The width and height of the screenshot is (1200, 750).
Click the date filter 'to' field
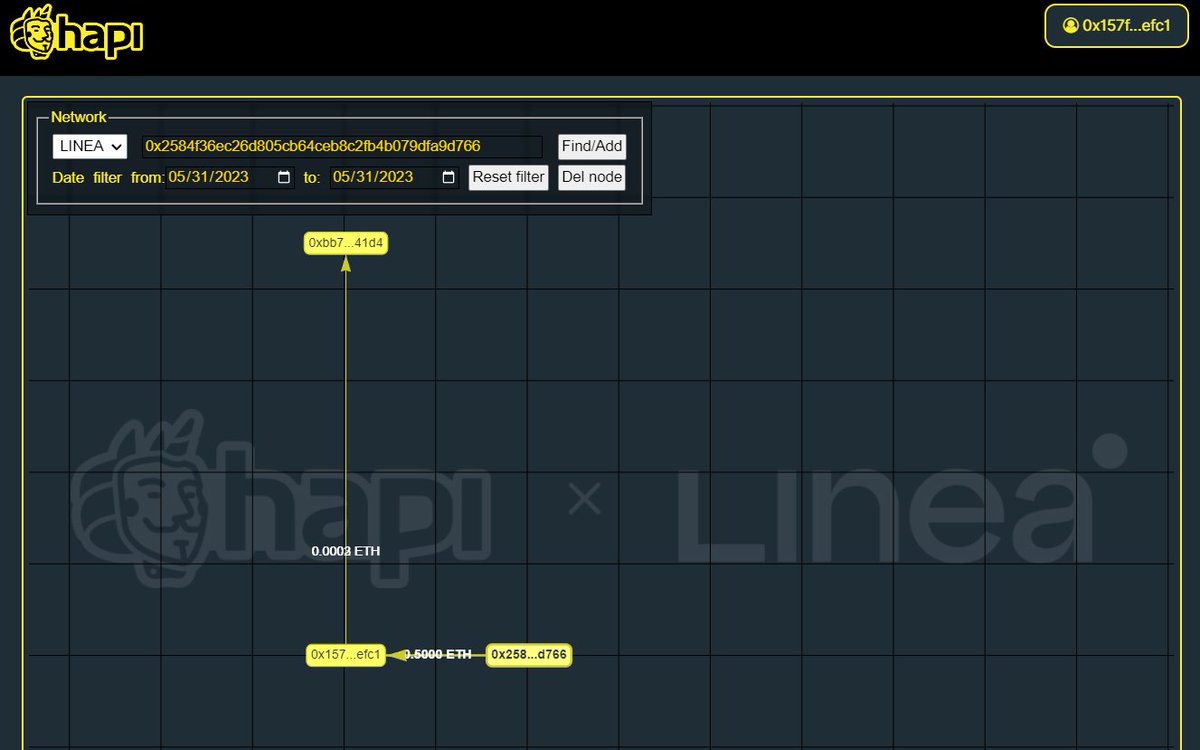(x=394, y=177)
